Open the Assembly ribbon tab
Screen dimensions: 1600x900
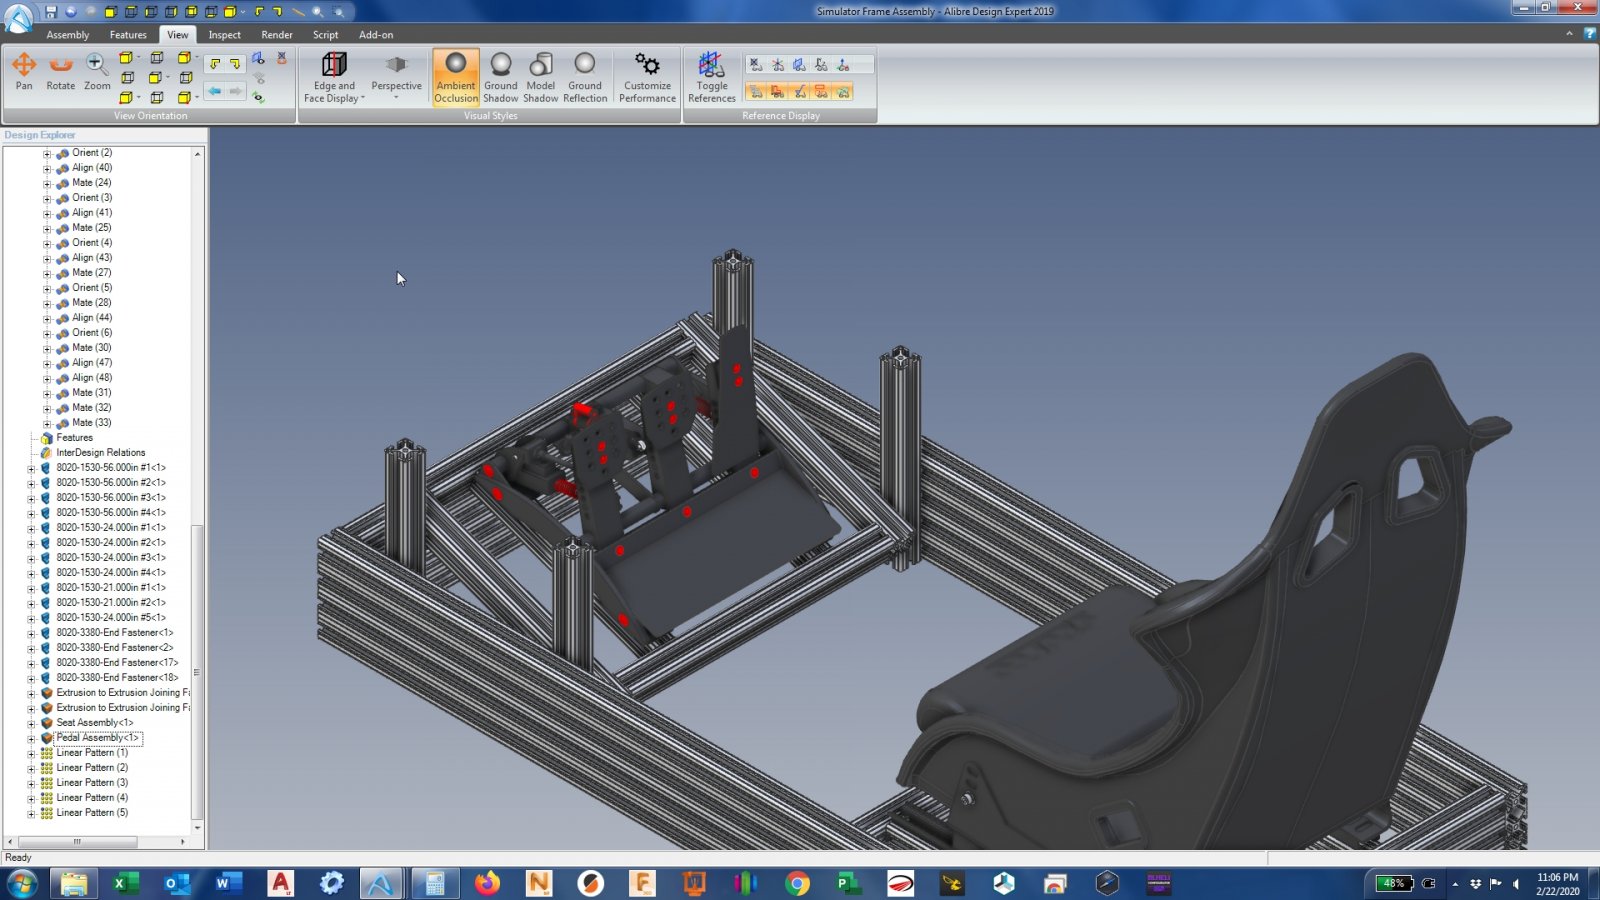pyautogui.click(x=68, y=35)
